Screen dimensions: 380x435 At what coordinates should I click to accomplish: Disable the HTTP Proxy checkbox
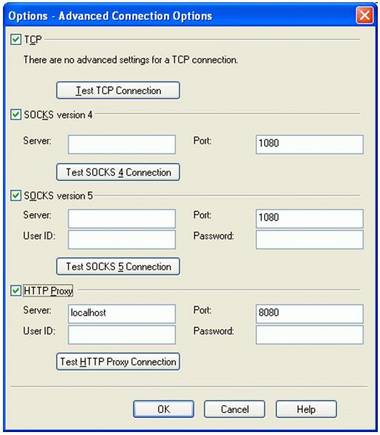click(16, 291)
